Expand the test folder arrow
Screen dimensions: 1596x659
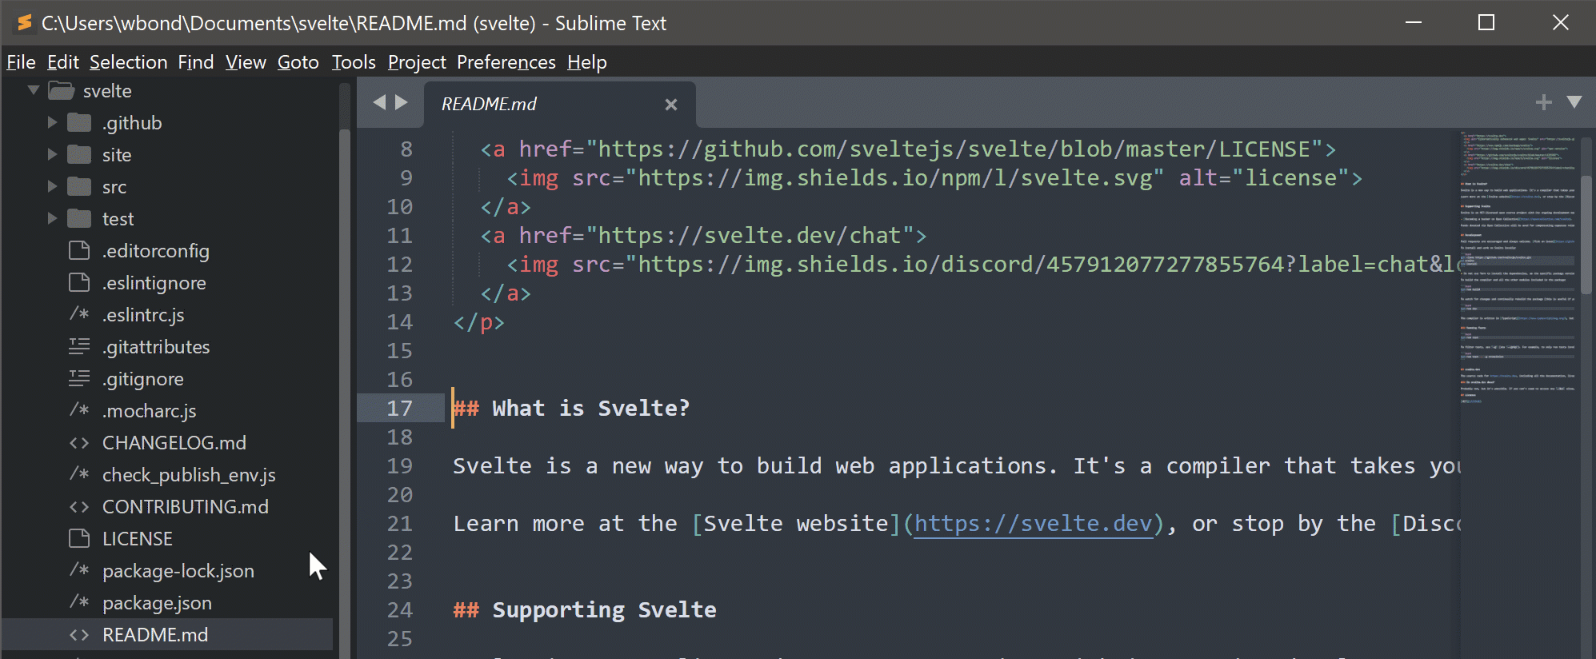(52, 218)
